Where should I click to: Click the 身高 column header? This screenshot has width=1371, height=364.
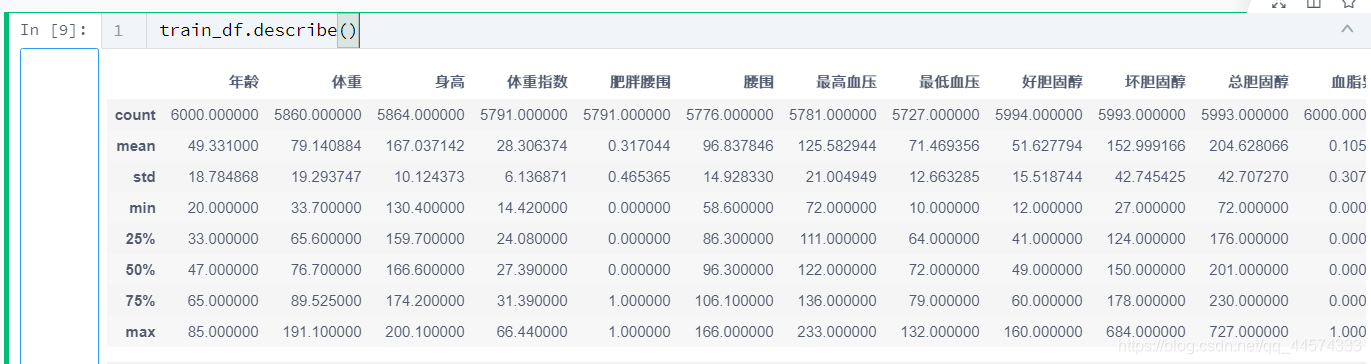[x=449, y=82]
